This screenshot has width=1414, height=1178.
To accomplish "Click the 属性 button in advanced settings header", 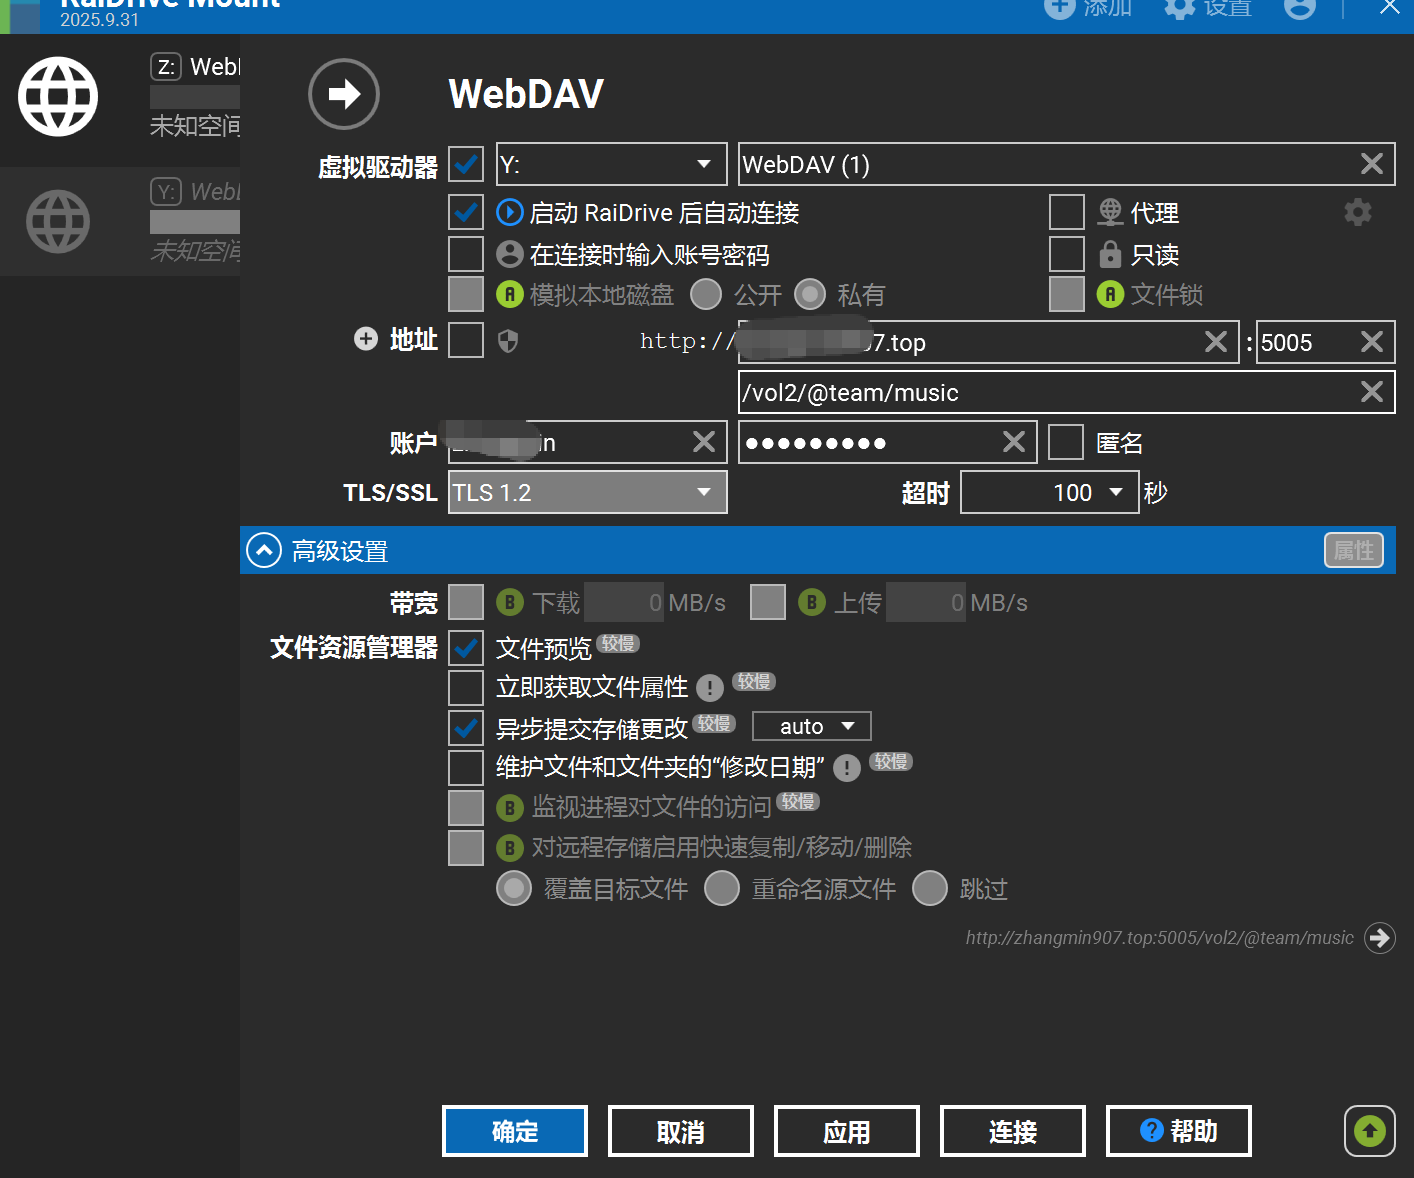I will (x=1354, y=550).
